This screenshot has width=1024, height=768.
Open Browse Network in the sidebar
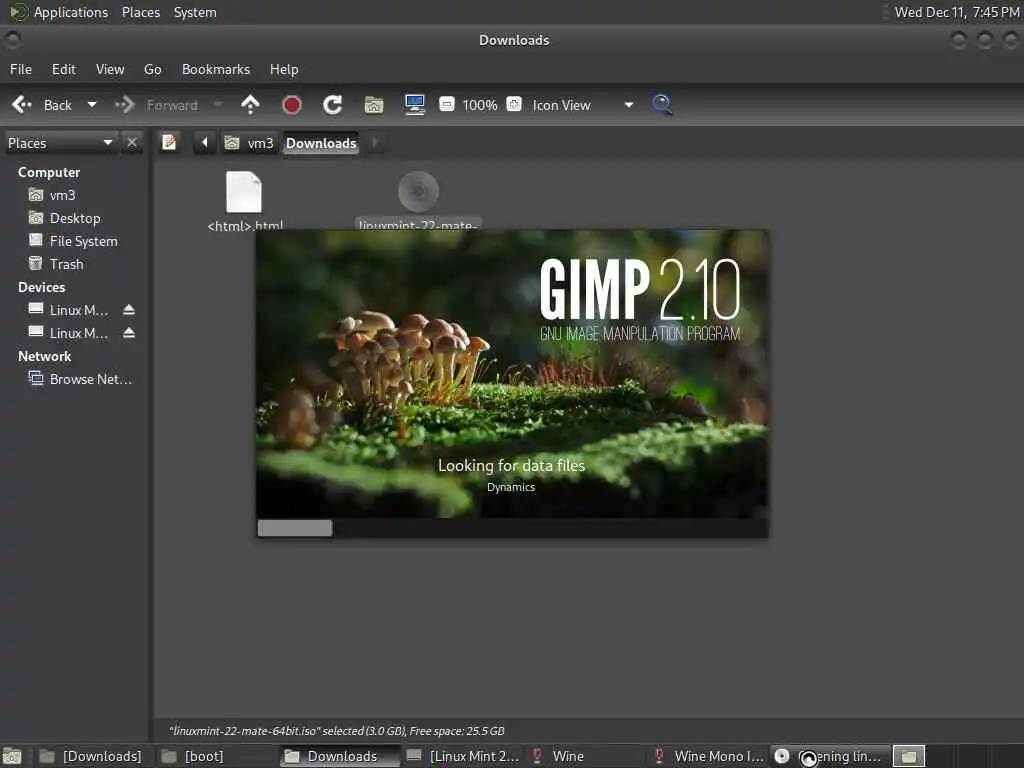click(x=81, y=379)
